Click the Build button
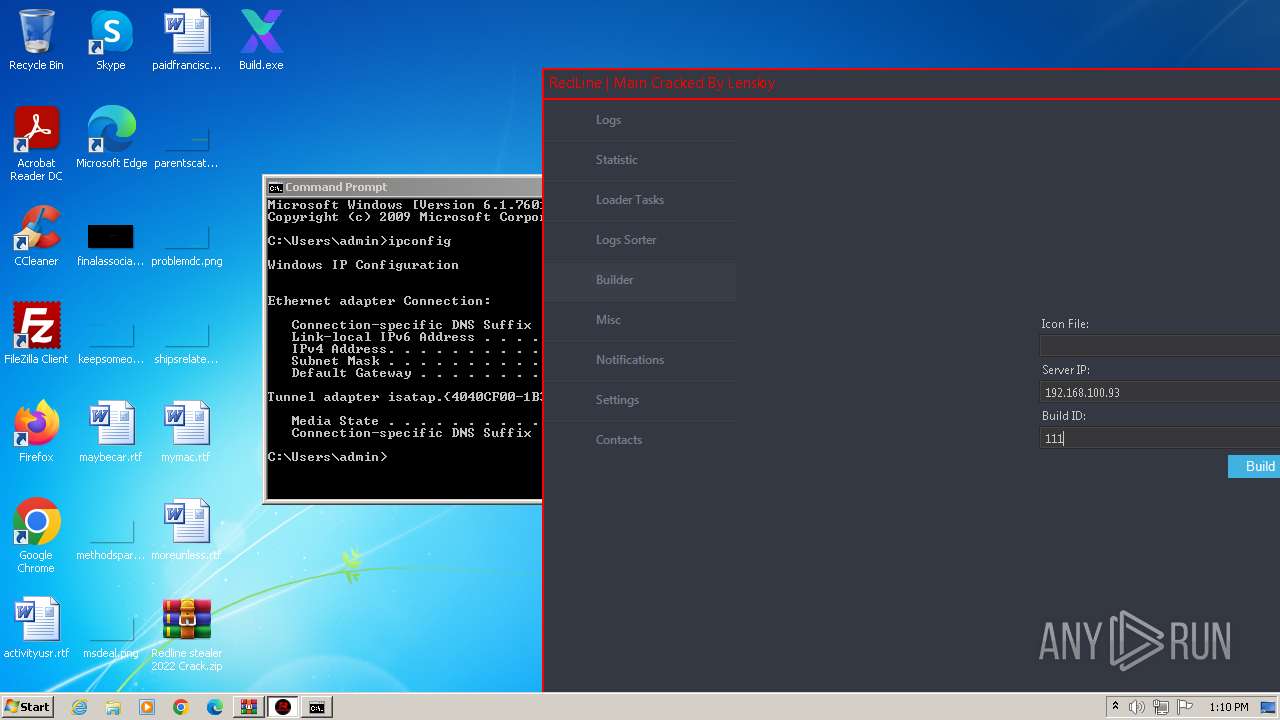This screenshot has width=1280, height=720. [x=1254, y=466]
